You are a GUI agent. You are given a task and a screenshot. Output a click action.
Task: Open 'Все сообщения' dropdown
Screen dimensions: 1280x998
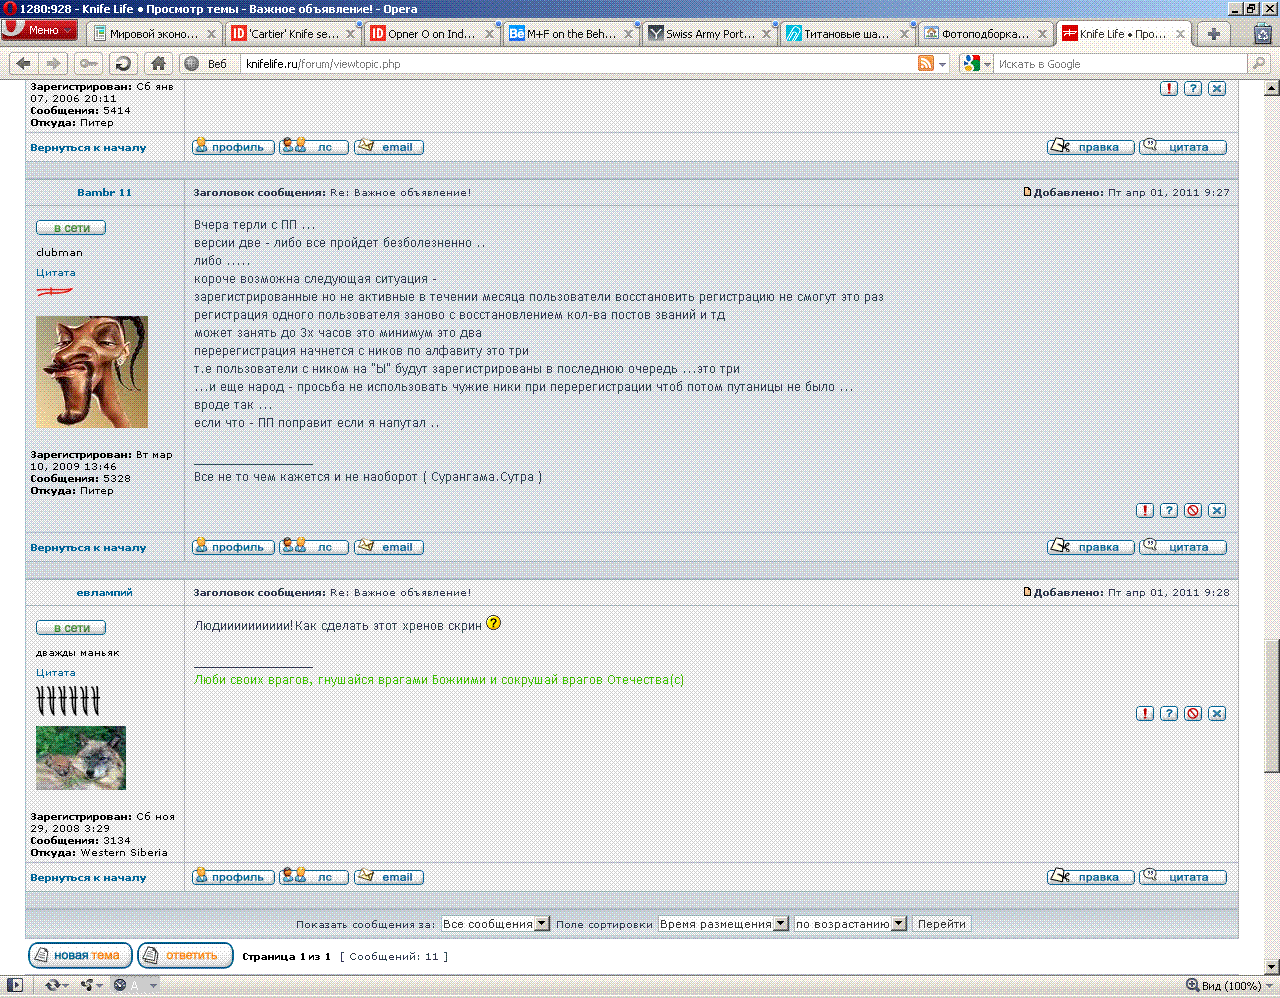tap(495, 924)
